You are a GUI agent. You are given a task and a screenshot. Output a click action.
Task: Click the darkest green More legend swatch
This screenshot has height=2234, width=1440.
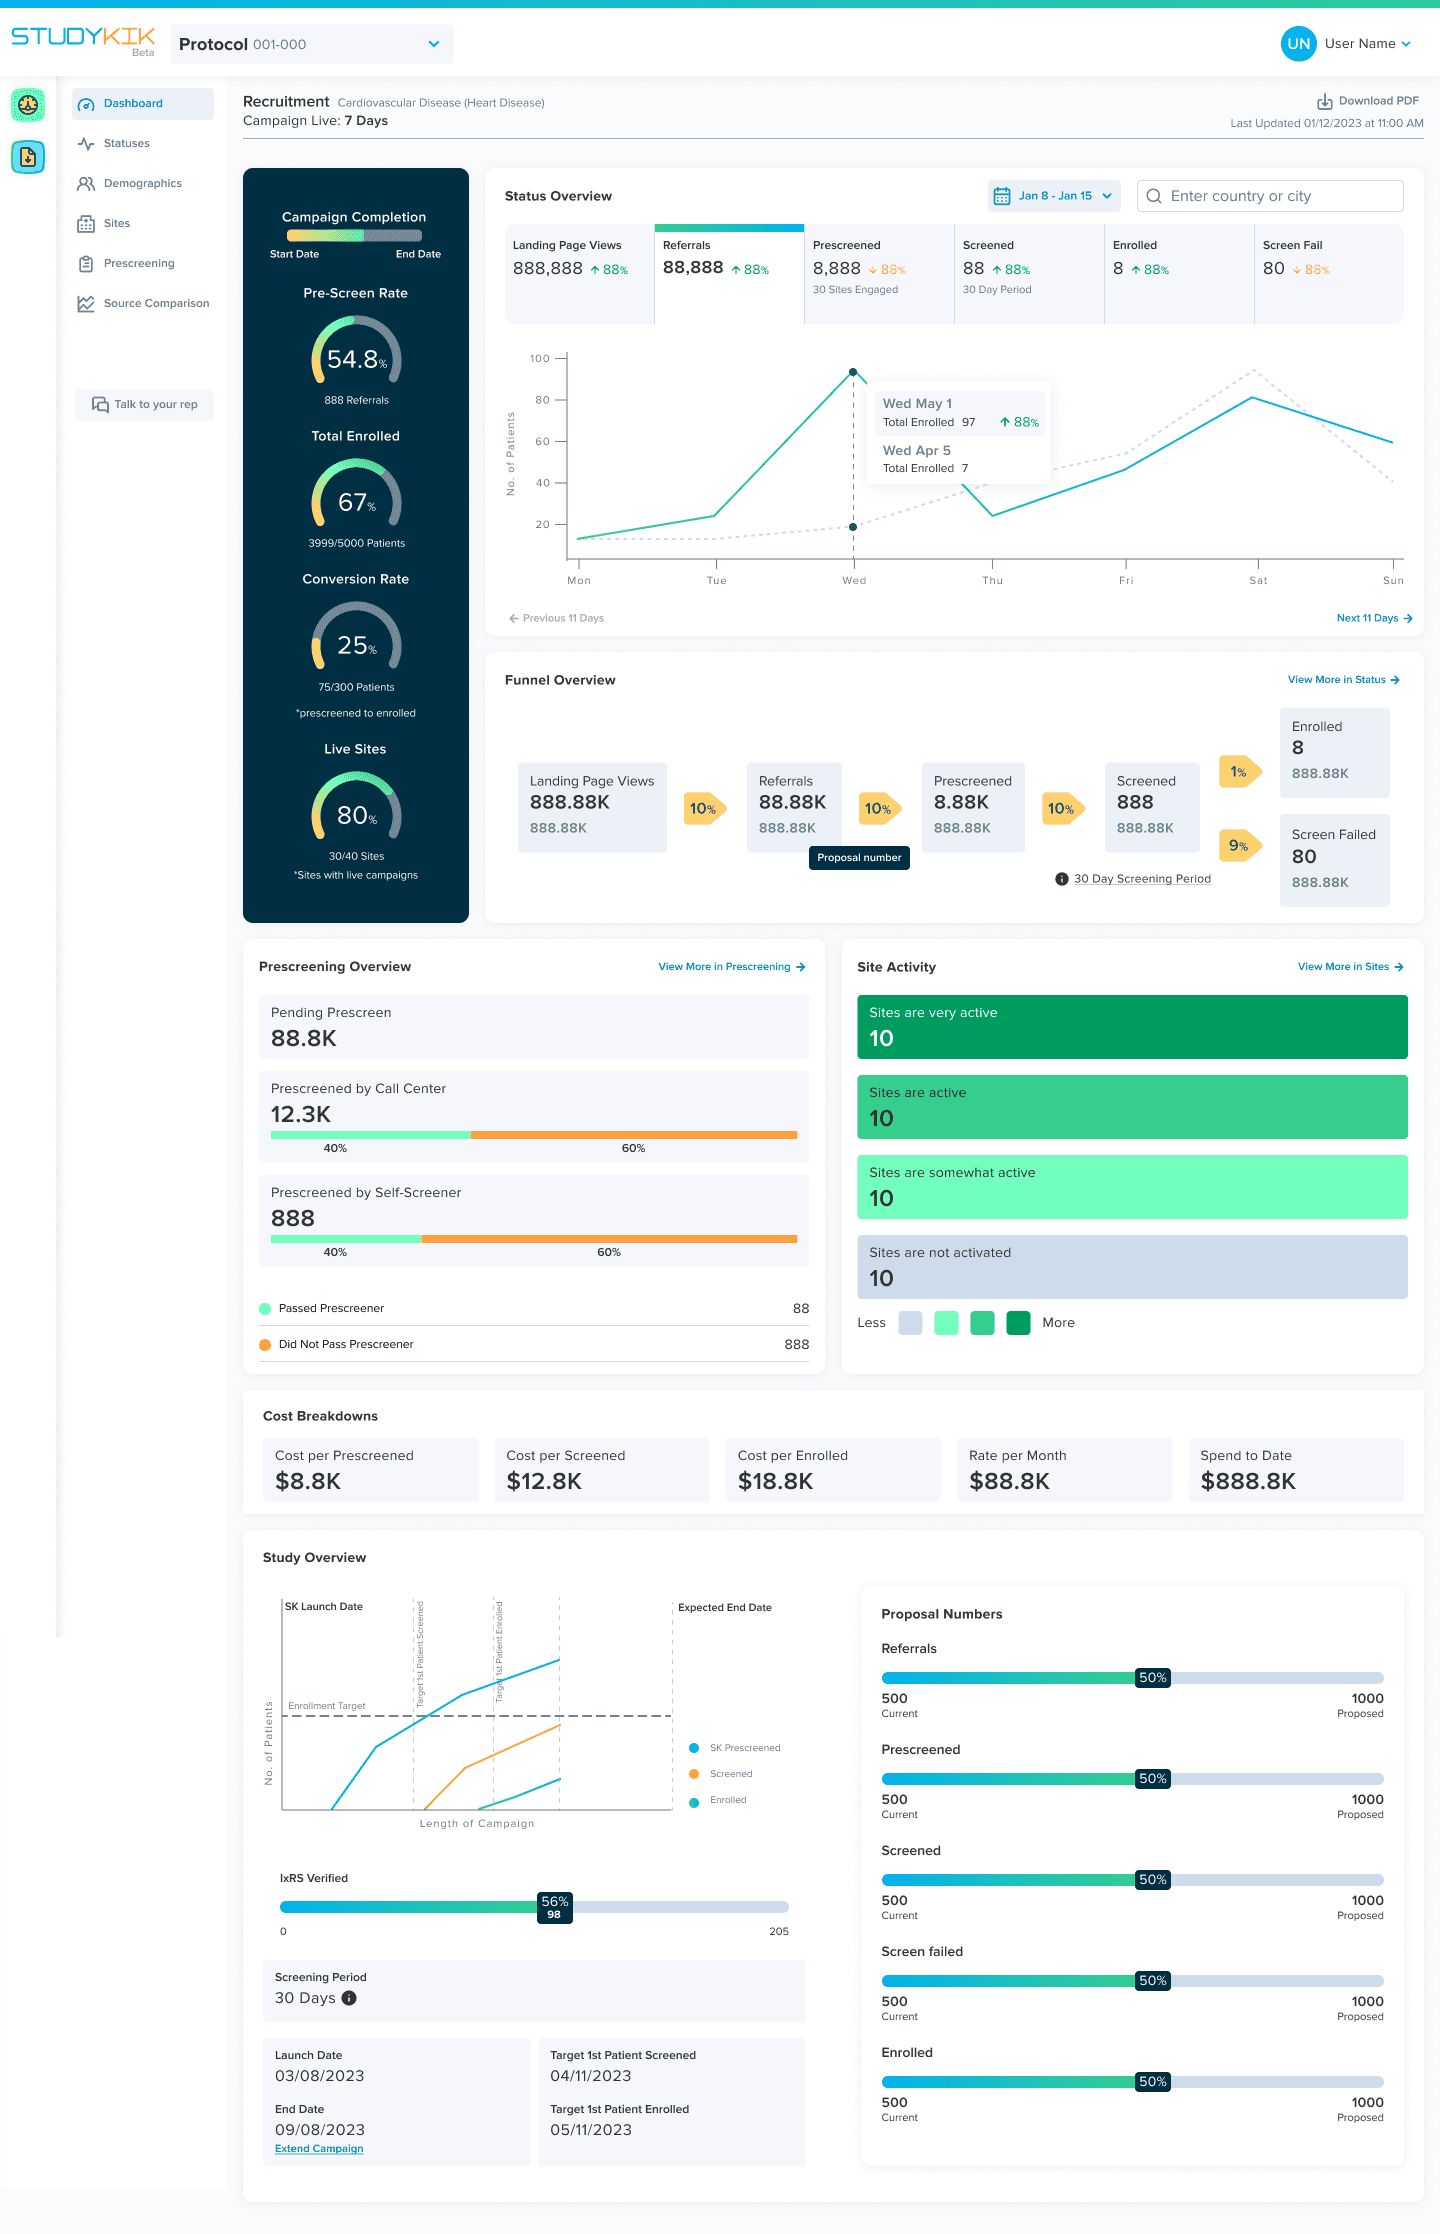point(1018,1323)
